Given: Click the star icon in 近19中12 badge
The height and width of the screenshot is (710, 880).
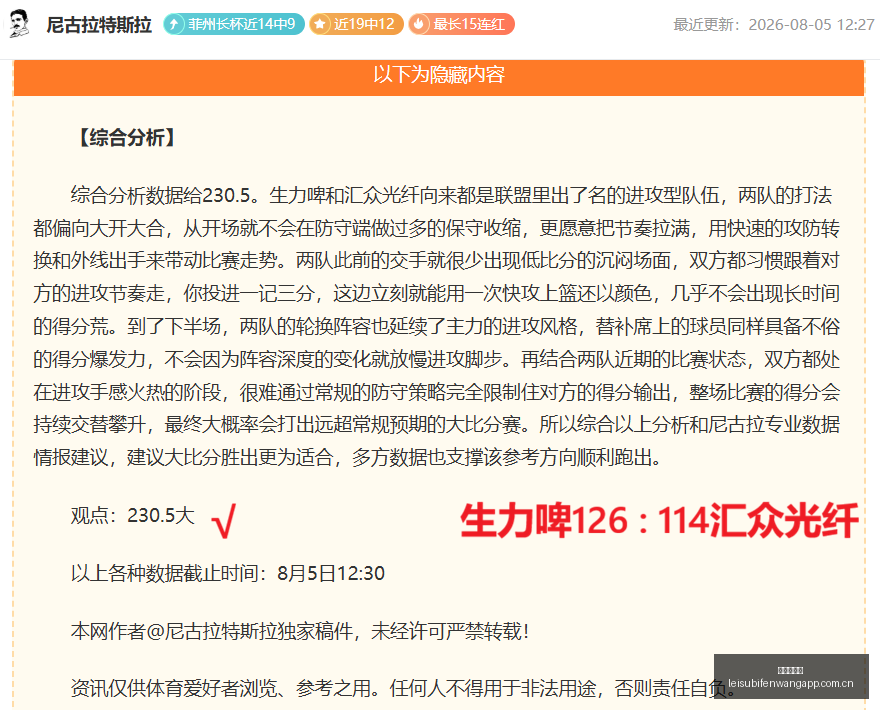Looking at the screenshot, I should [320, 24].
